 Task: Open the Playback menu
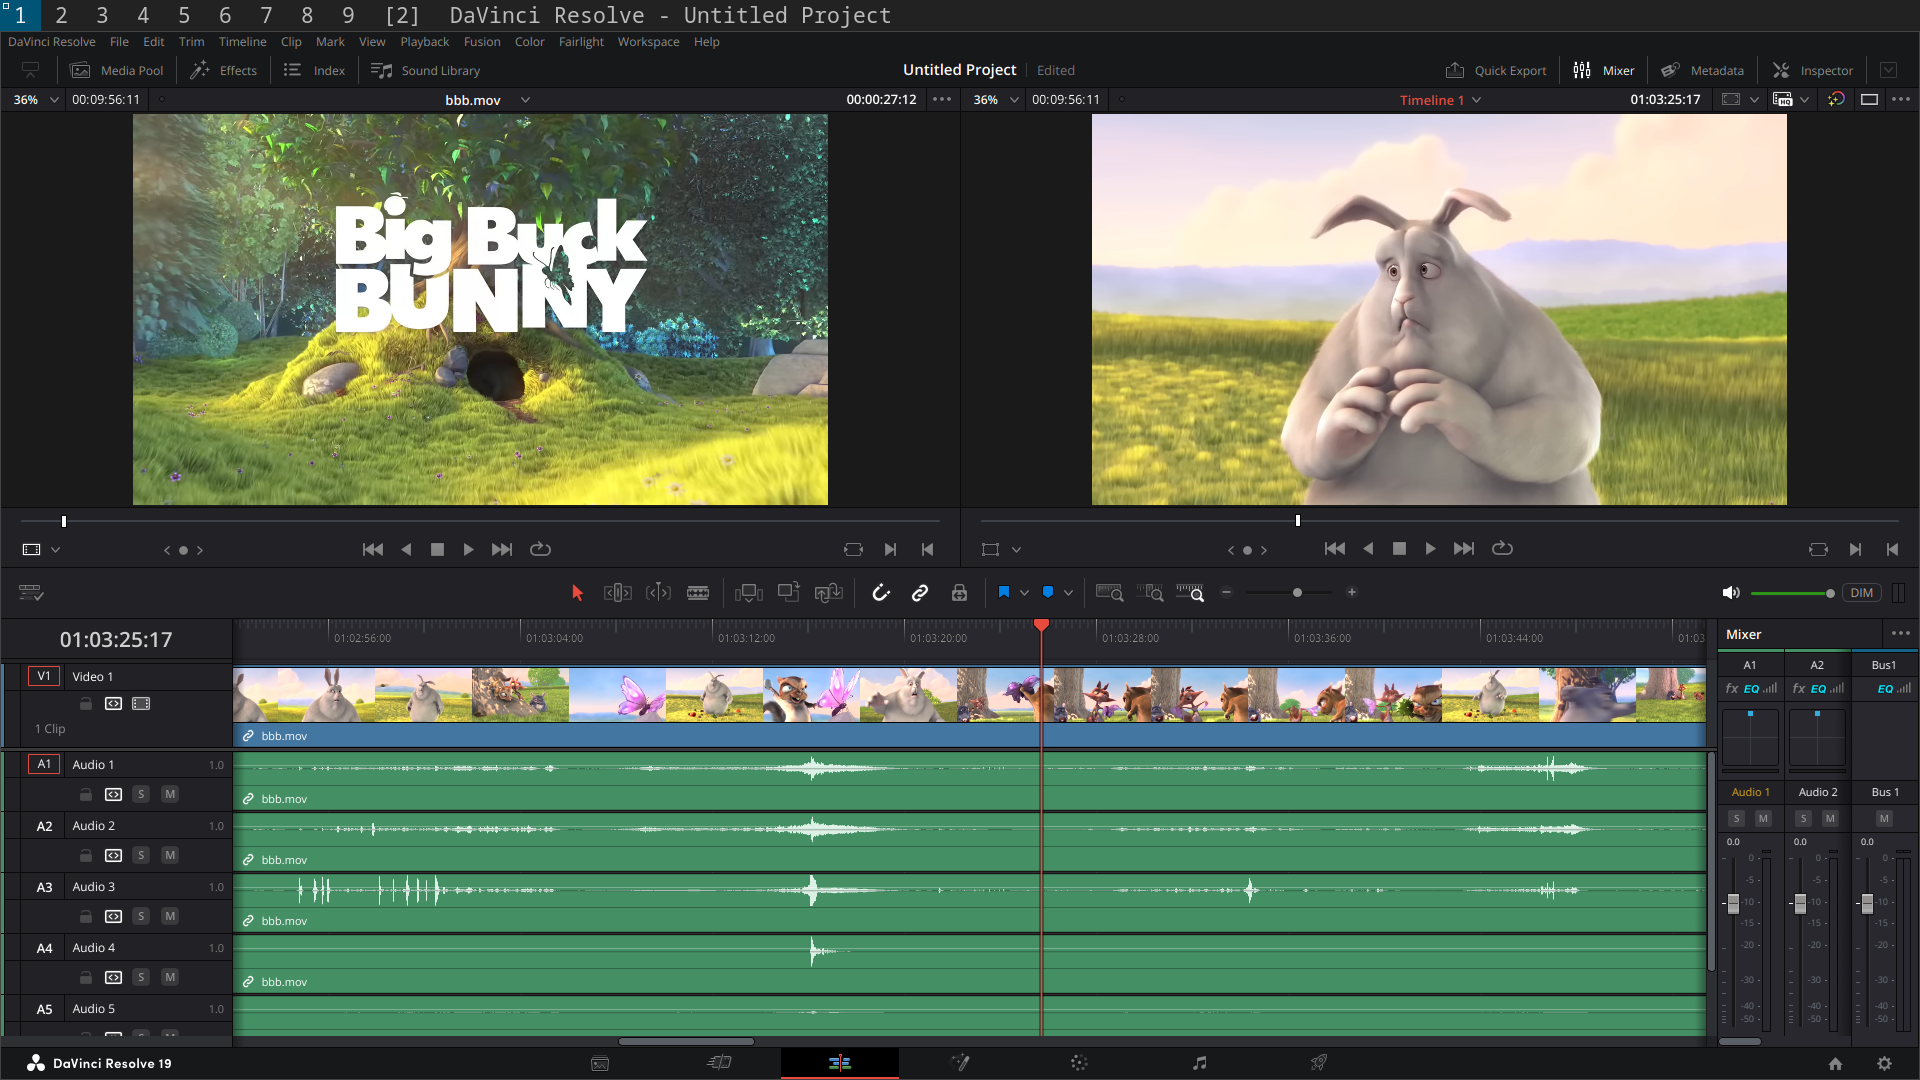click(424, 42)
